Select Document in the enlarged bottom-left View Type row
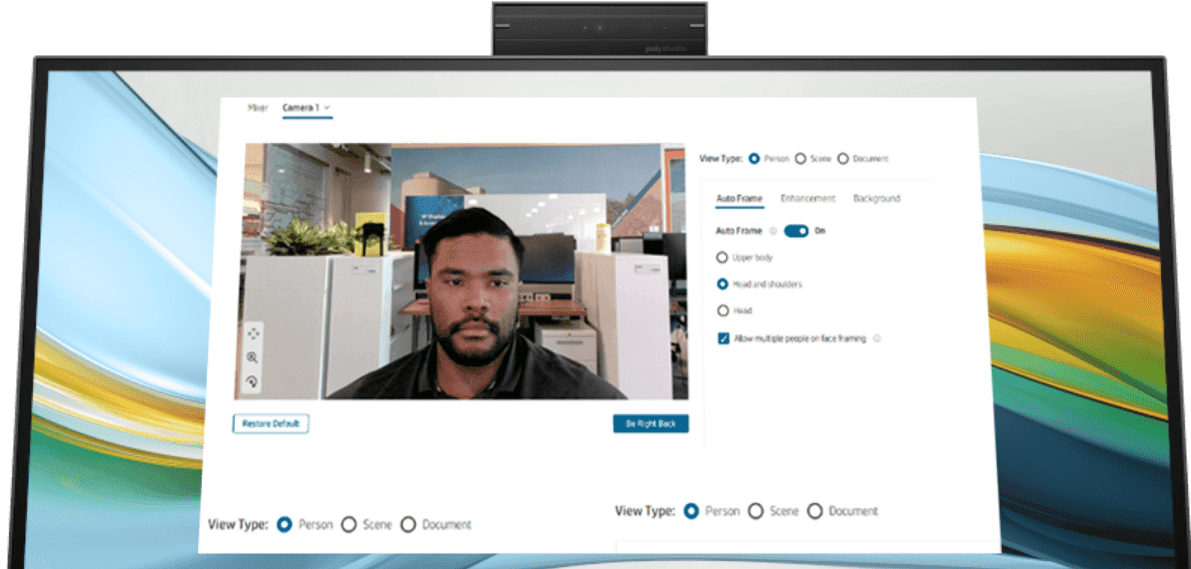 (408, 525)
